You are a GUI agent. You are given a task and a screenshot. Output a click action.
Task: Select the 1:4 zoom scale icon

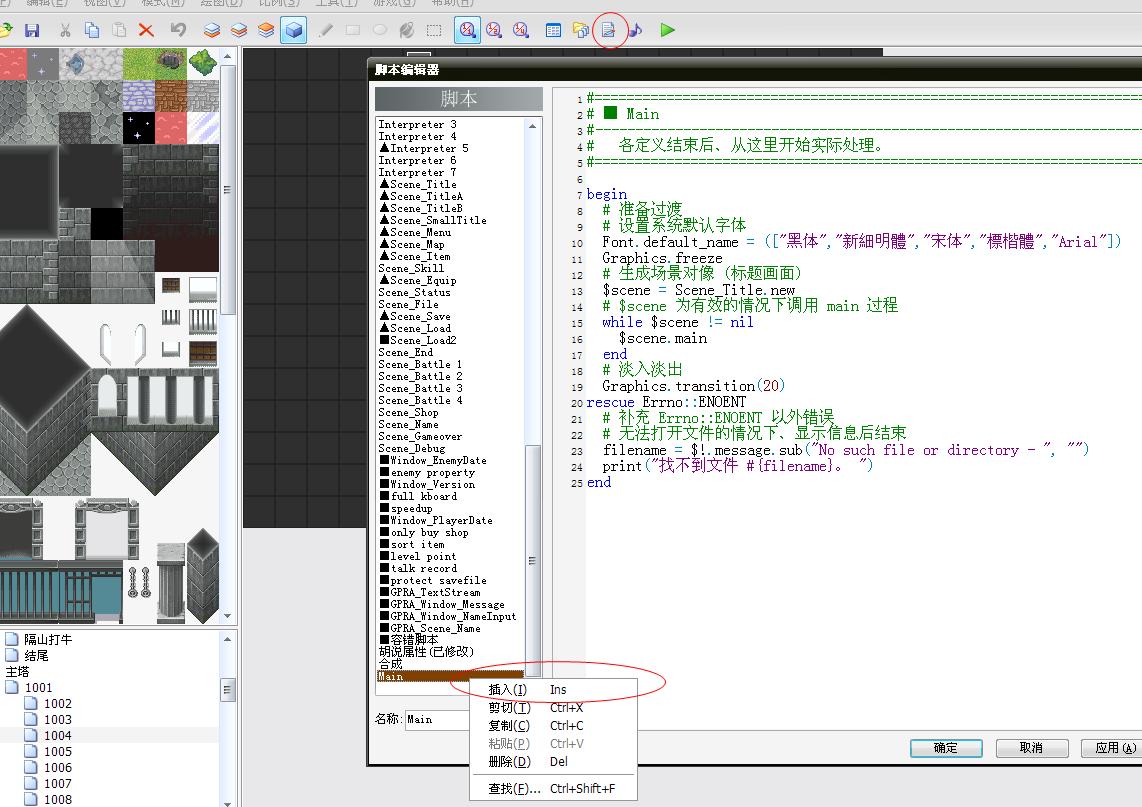(521, 31)
